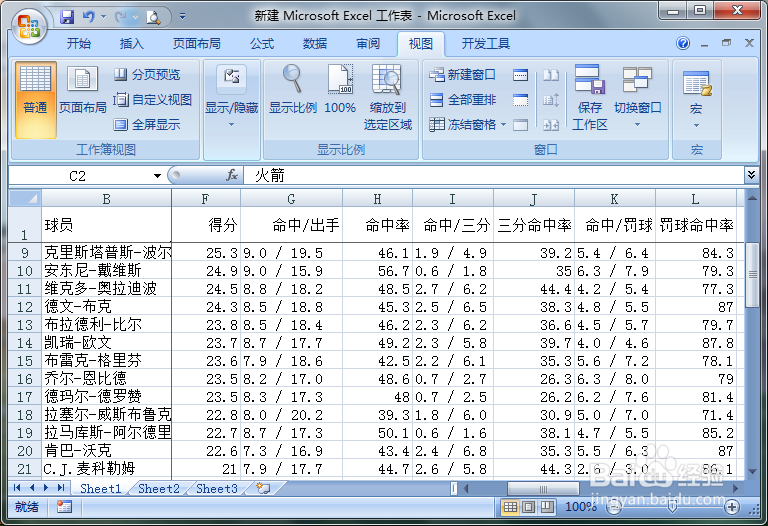Save the workbook from the quick access toolbar

67,17
